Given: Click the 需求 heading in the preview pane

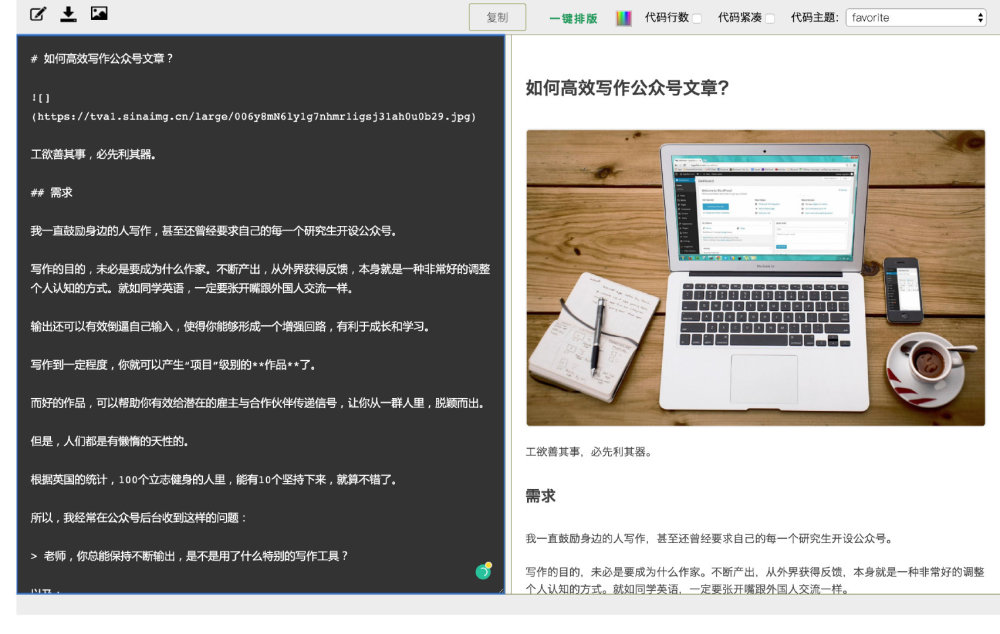Looking at the screenshot, I should [540, 496].
